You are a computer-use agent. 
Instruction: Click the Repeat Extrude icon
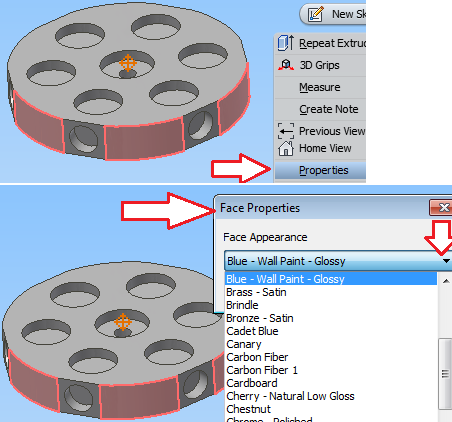(x=286, y=43)
